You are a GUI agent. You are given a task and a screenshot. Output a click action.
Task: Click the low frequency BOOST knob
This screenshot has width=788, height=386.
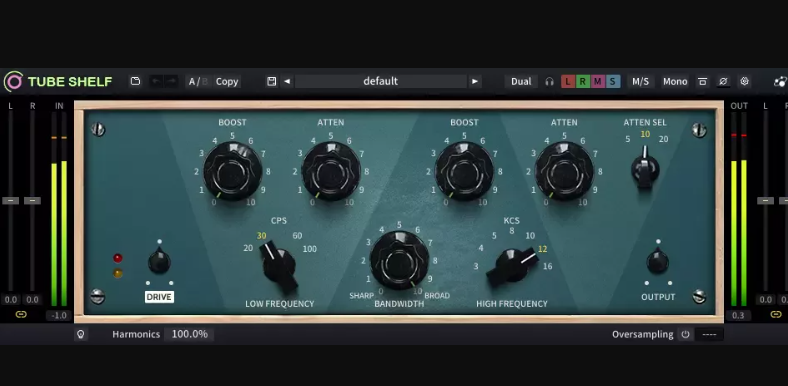click(232, 171)
